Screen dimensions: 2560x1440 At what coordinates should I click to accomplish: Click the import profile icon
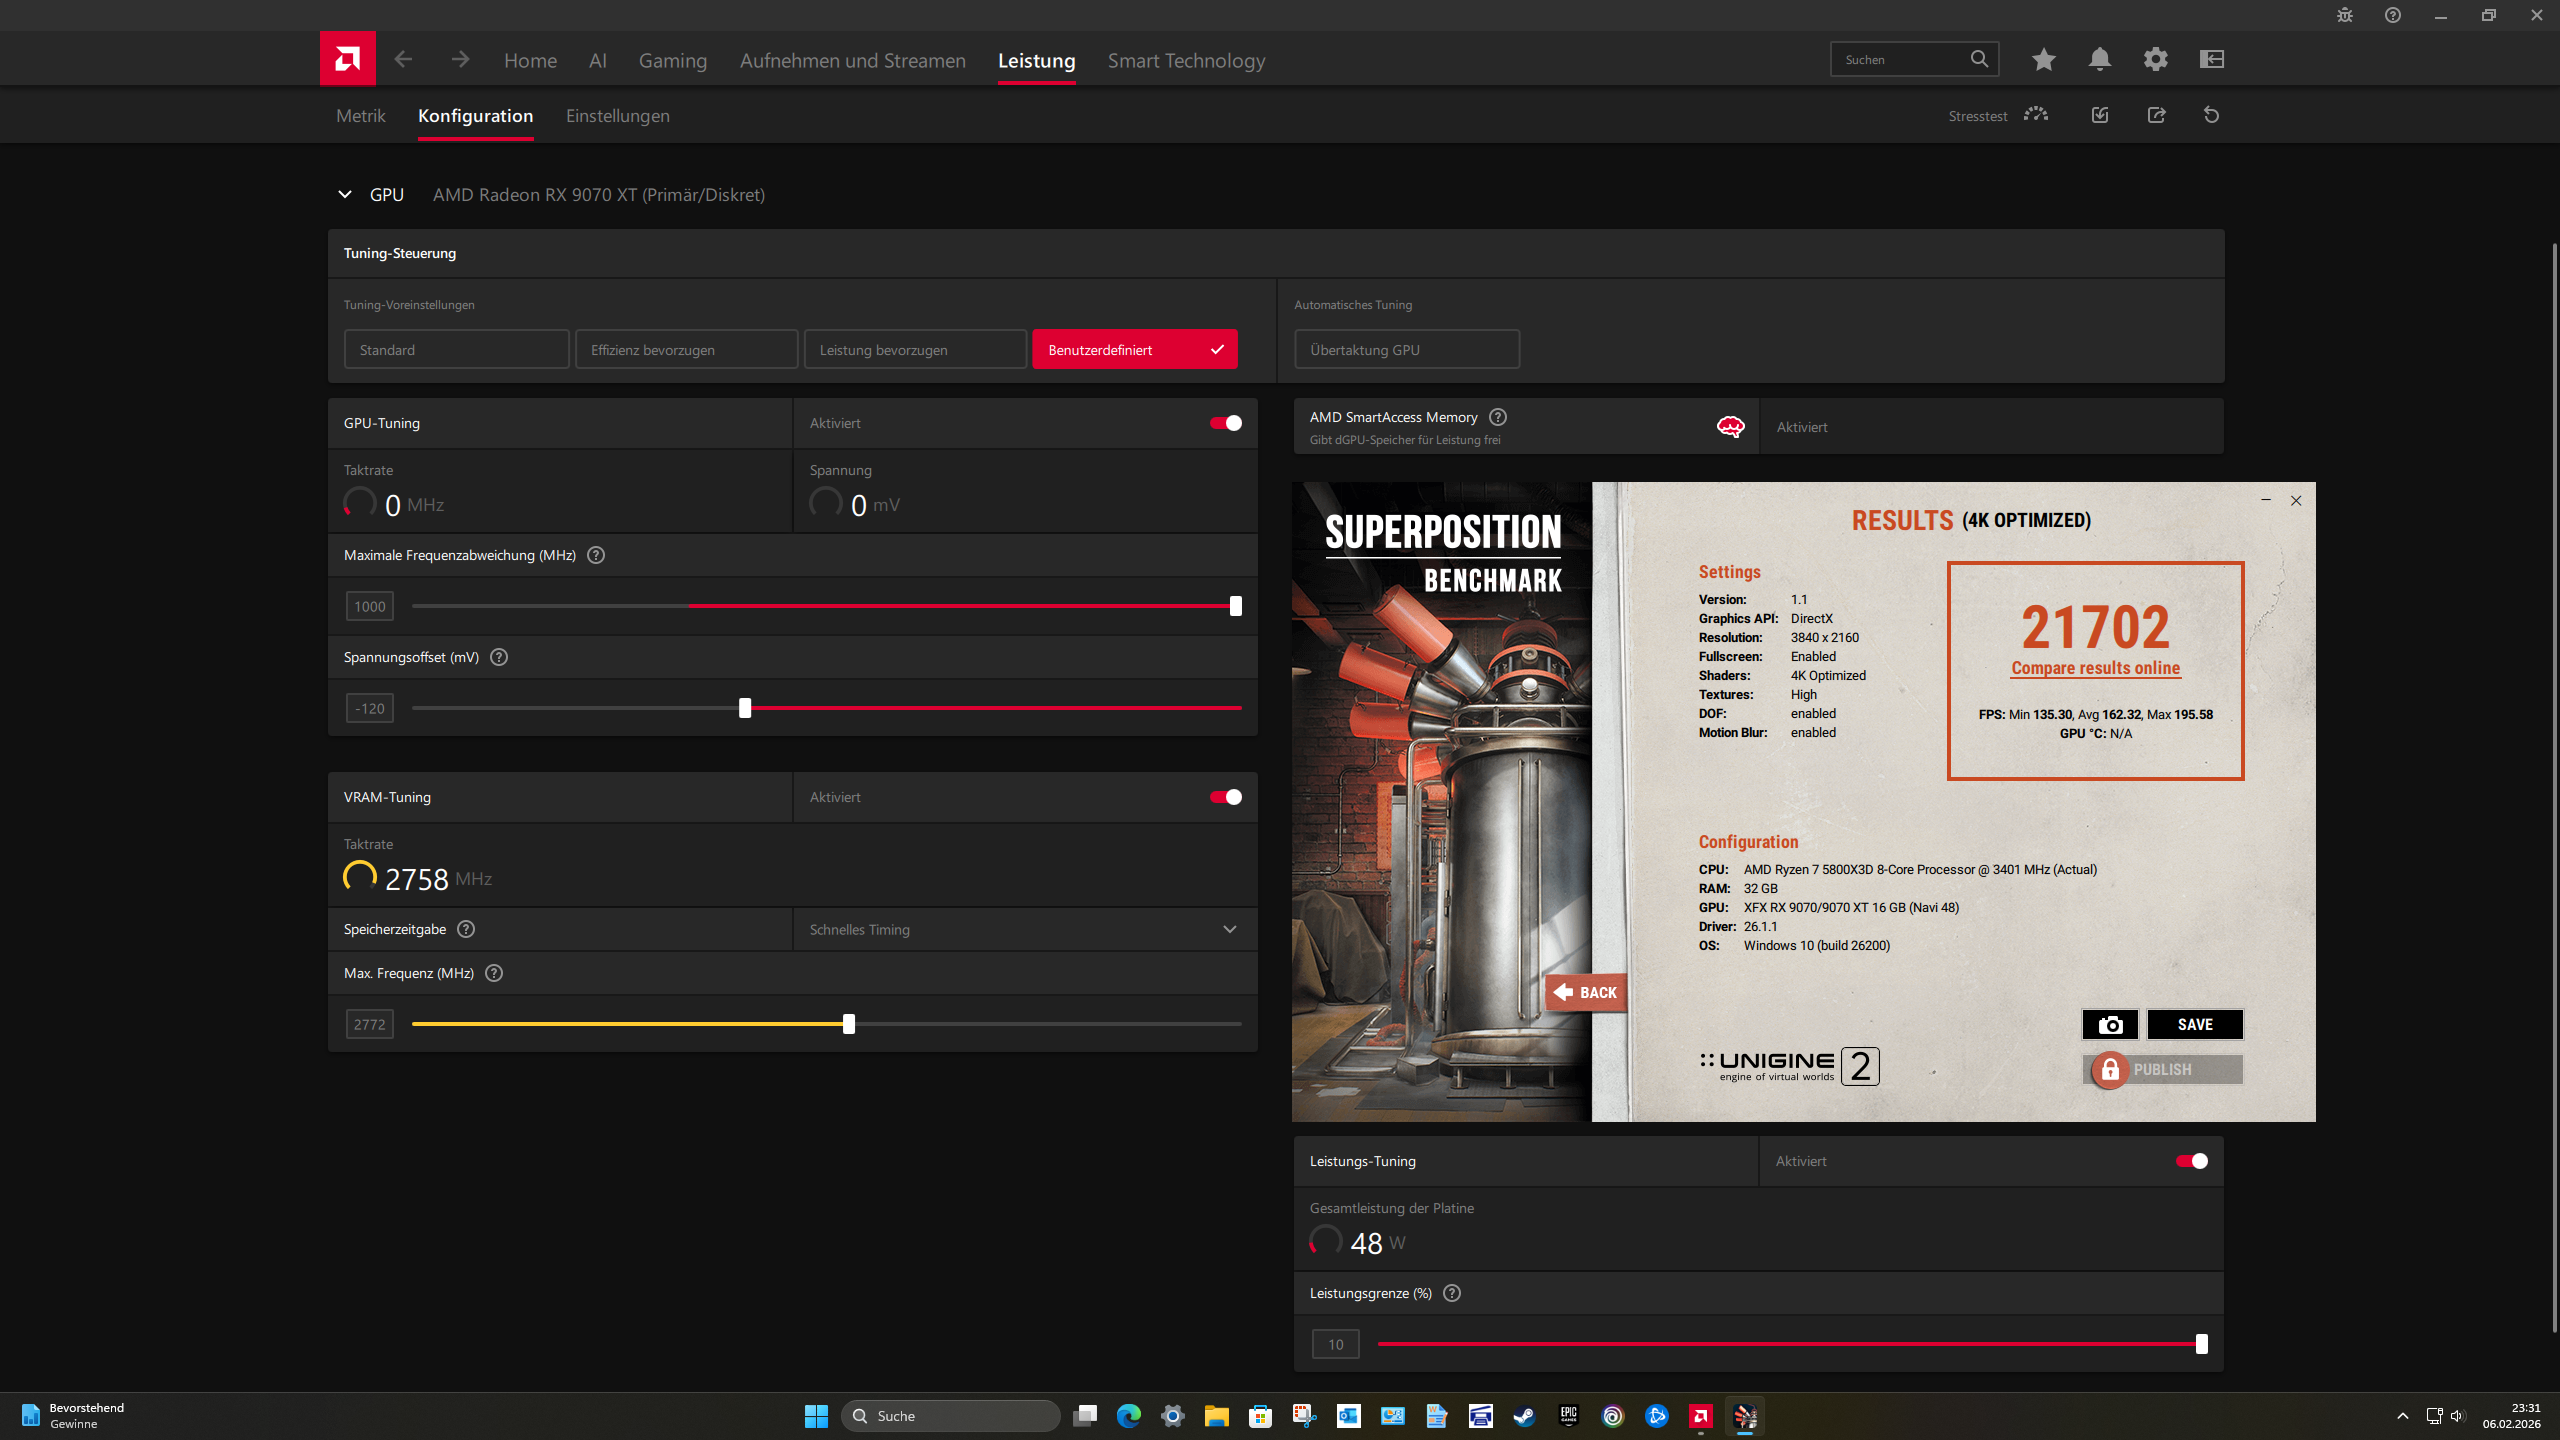click(x=2100, y=115)
